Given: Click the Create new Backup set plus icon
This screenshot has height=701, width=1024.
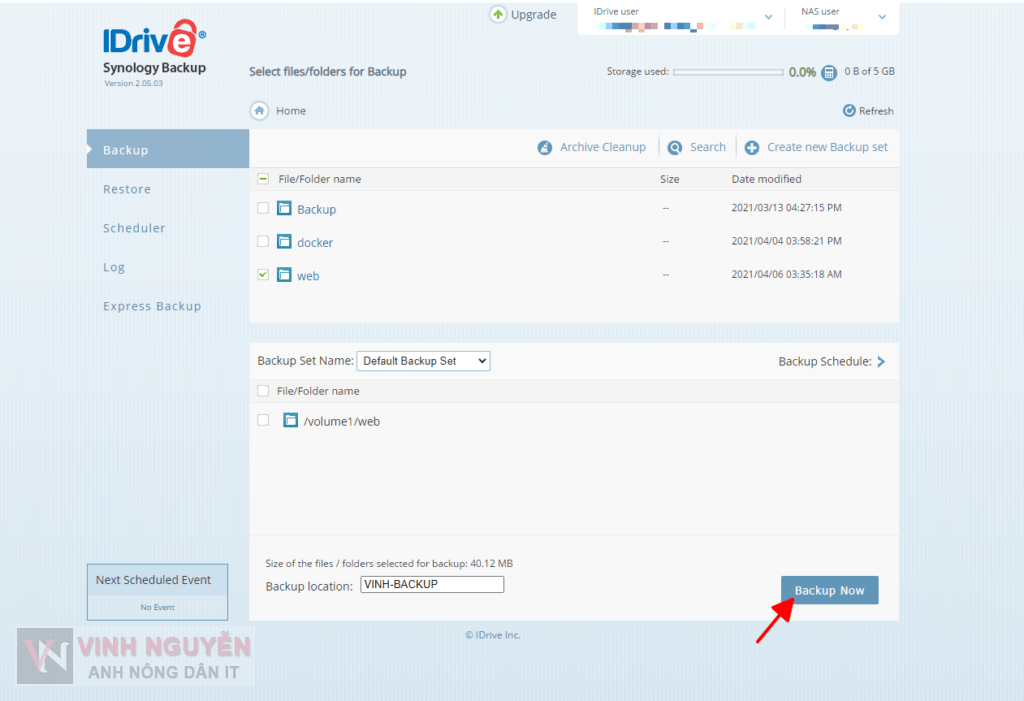Looking at the screenshot, I should tap(752, 147).
